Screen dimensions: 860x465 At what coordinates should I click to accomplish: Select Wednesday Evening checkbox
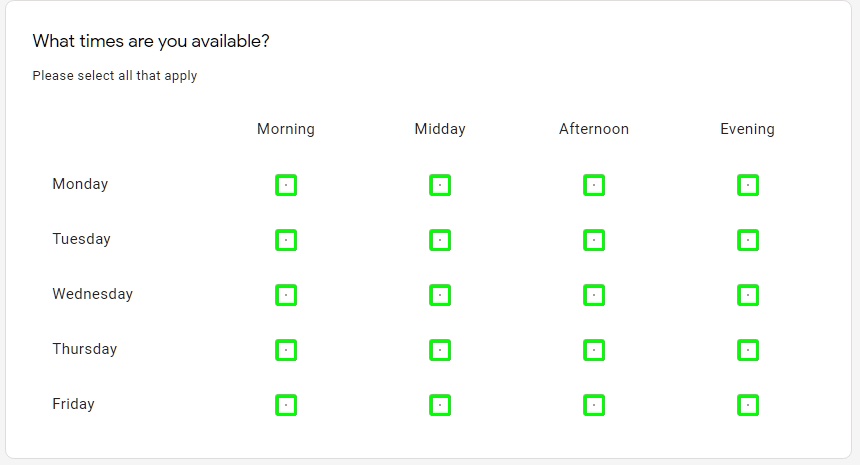tap(748, 295)
